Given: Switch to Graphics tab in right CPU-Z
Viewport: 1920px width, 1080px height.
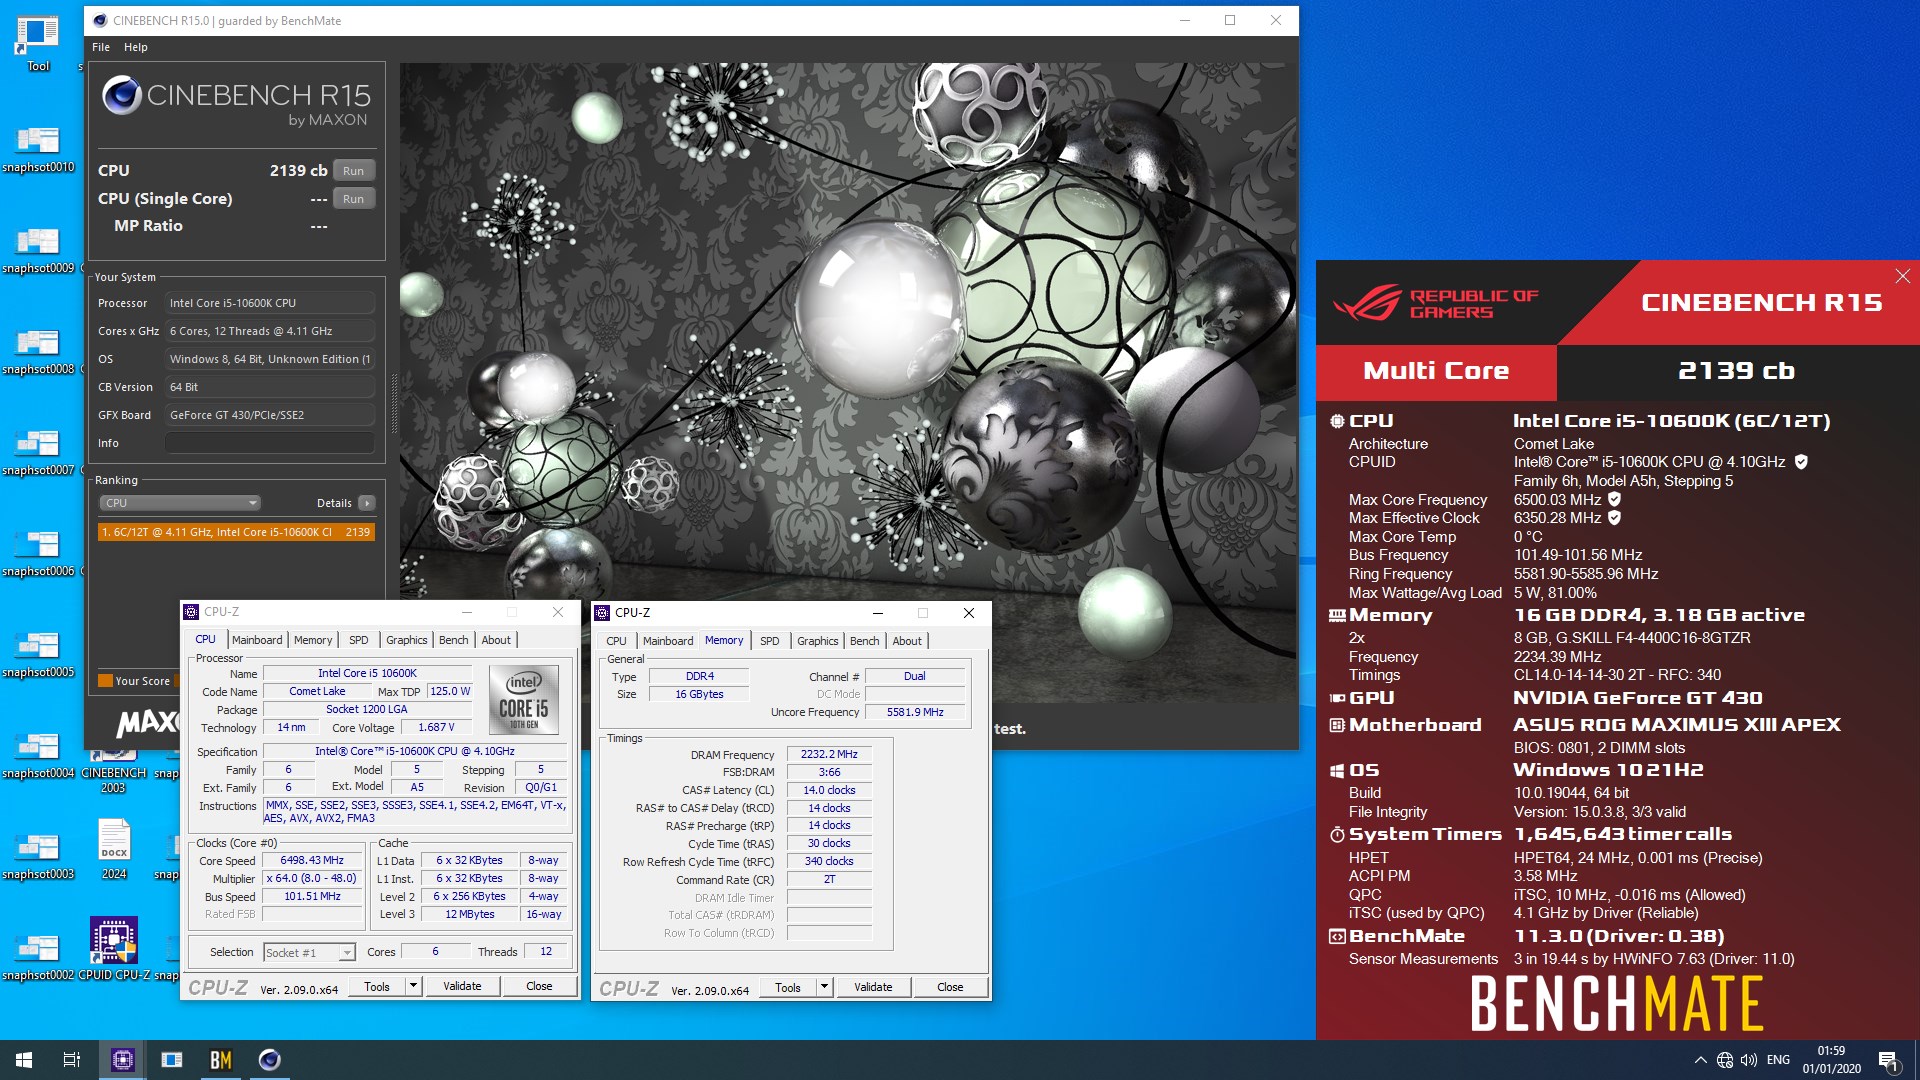Looking at the screenshot, I should point(818,641).
